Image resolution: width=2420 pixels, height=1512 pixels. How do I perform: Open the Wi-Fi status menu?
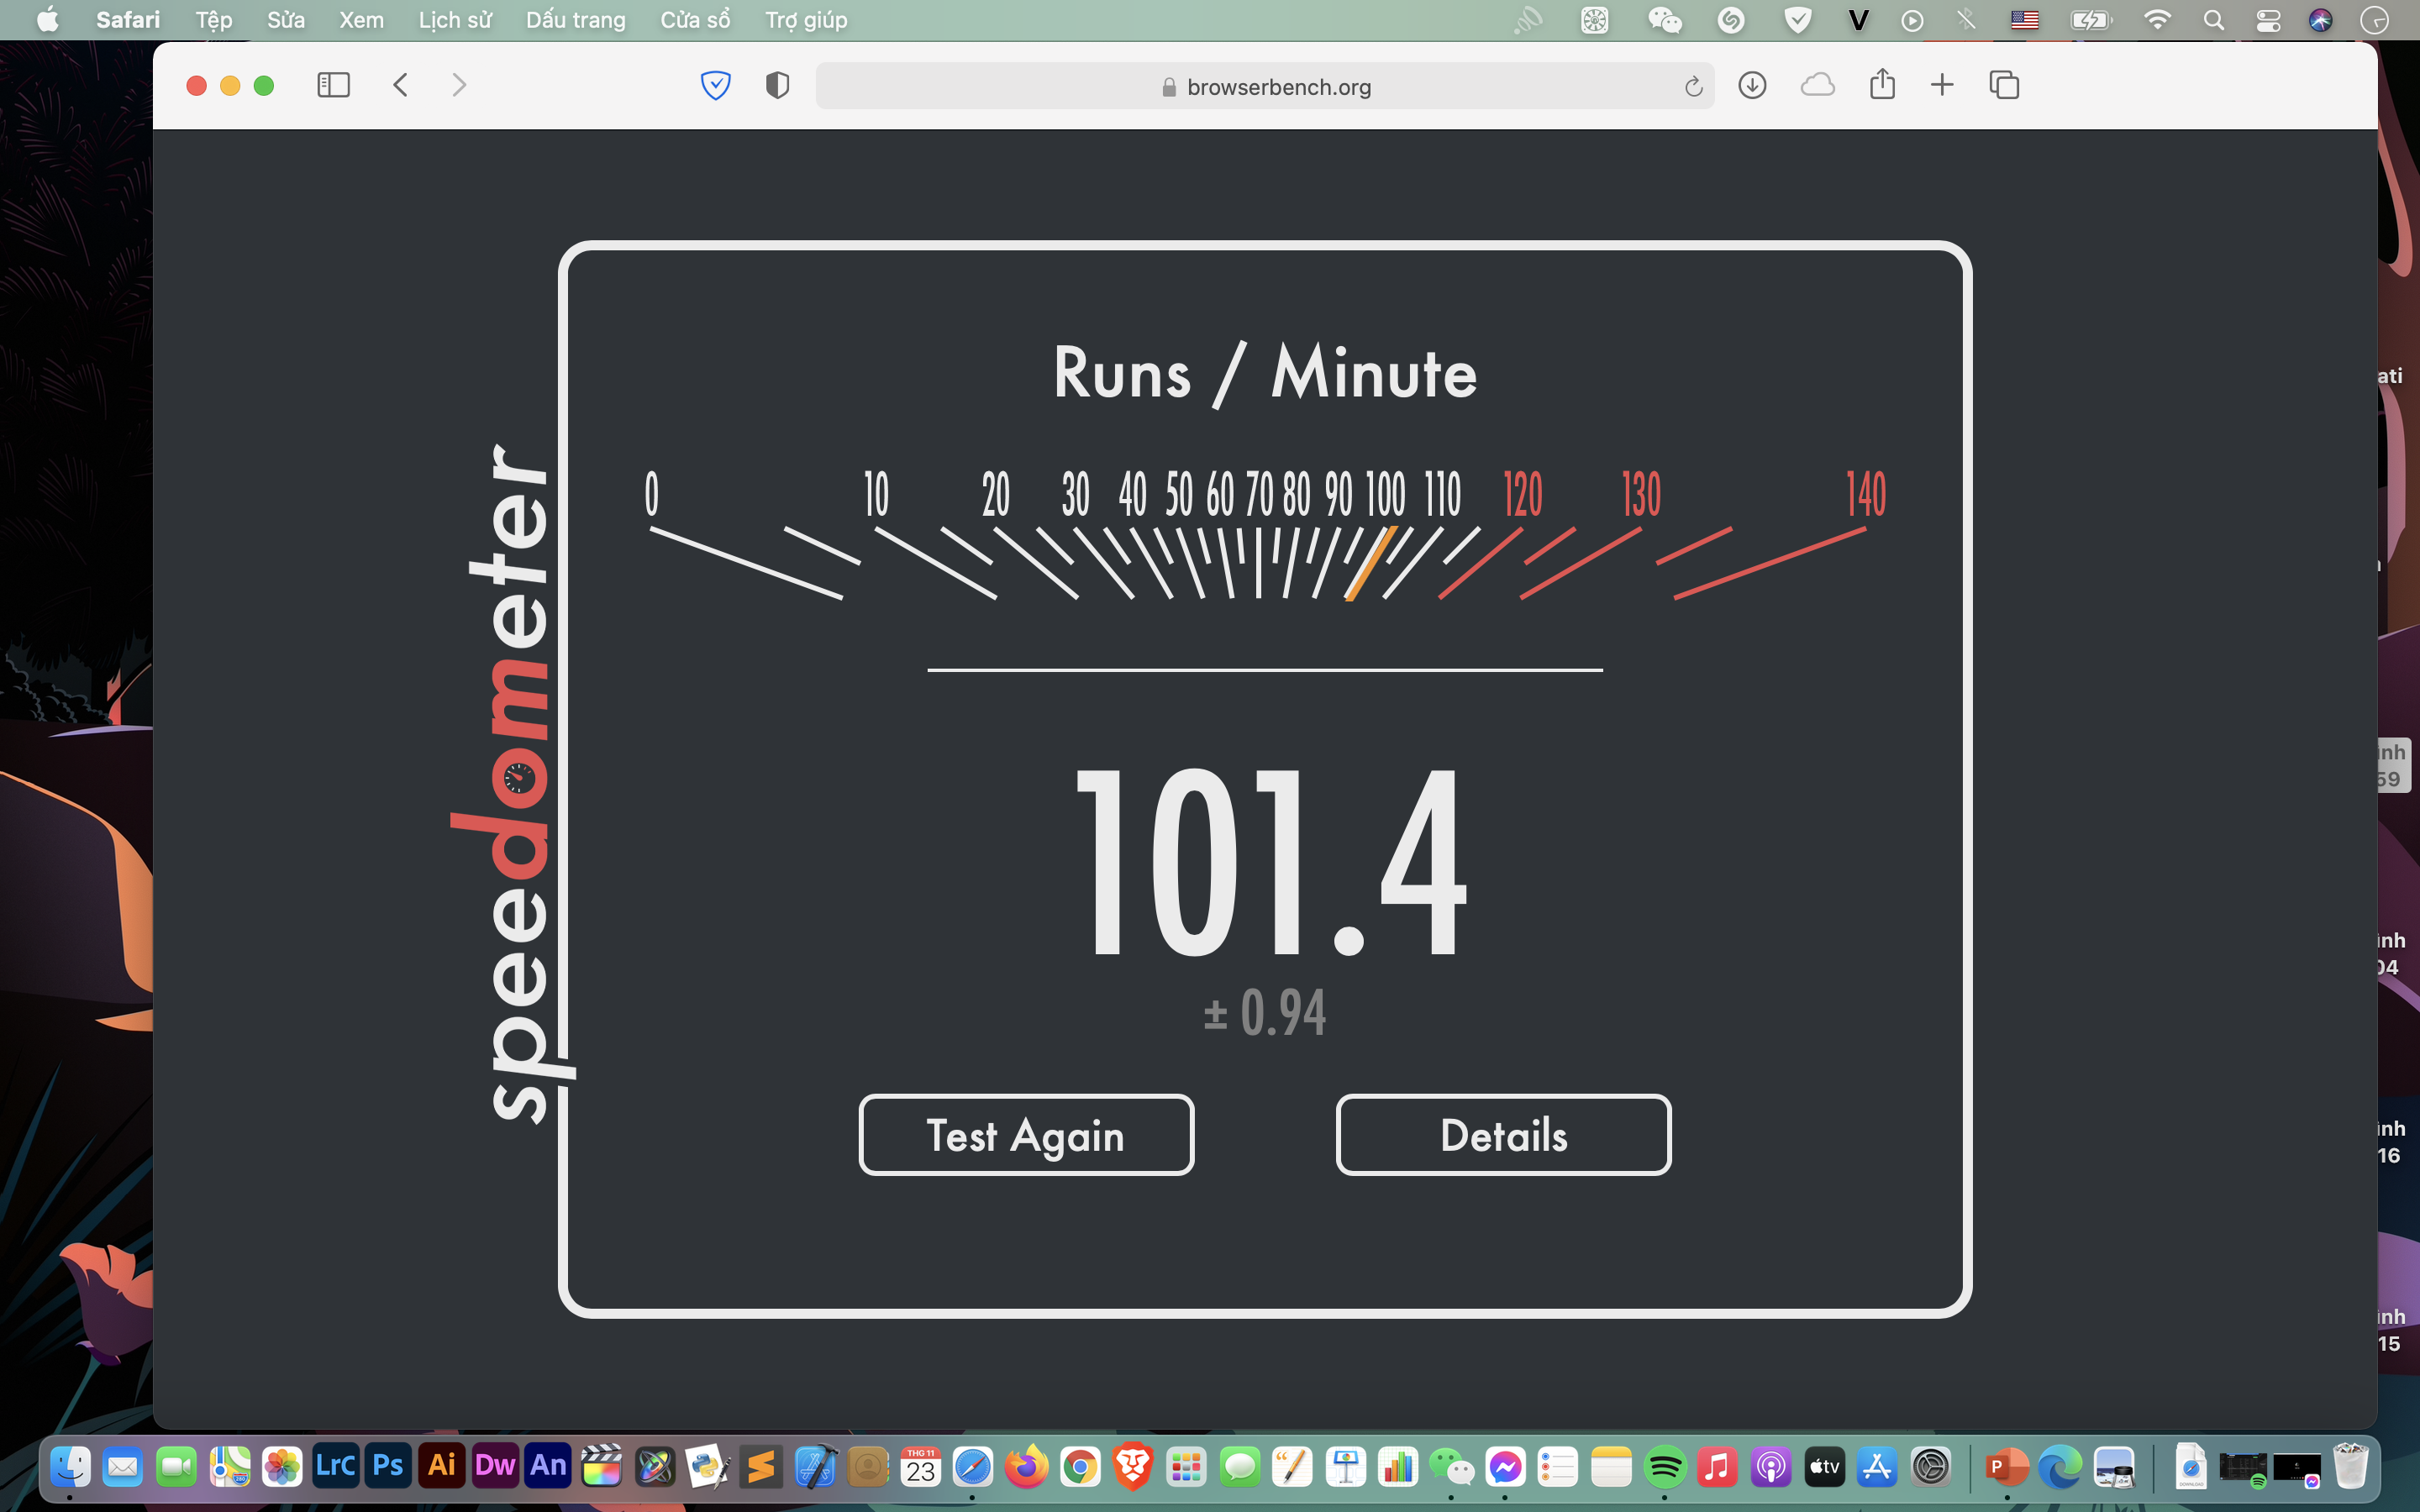[2157, 20]
